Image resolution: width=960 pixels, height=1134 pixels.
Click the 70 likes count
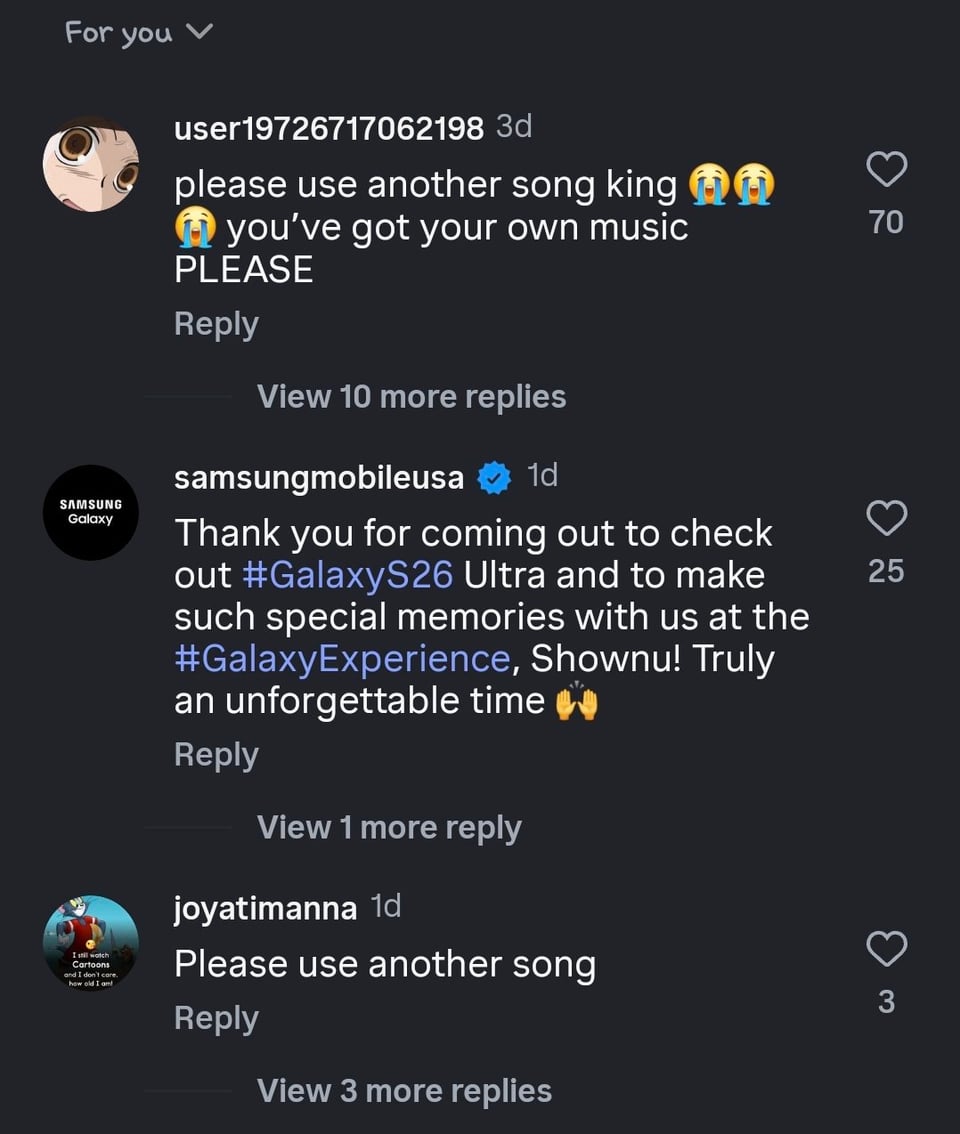pyautogui.click(x=886, y=221)
